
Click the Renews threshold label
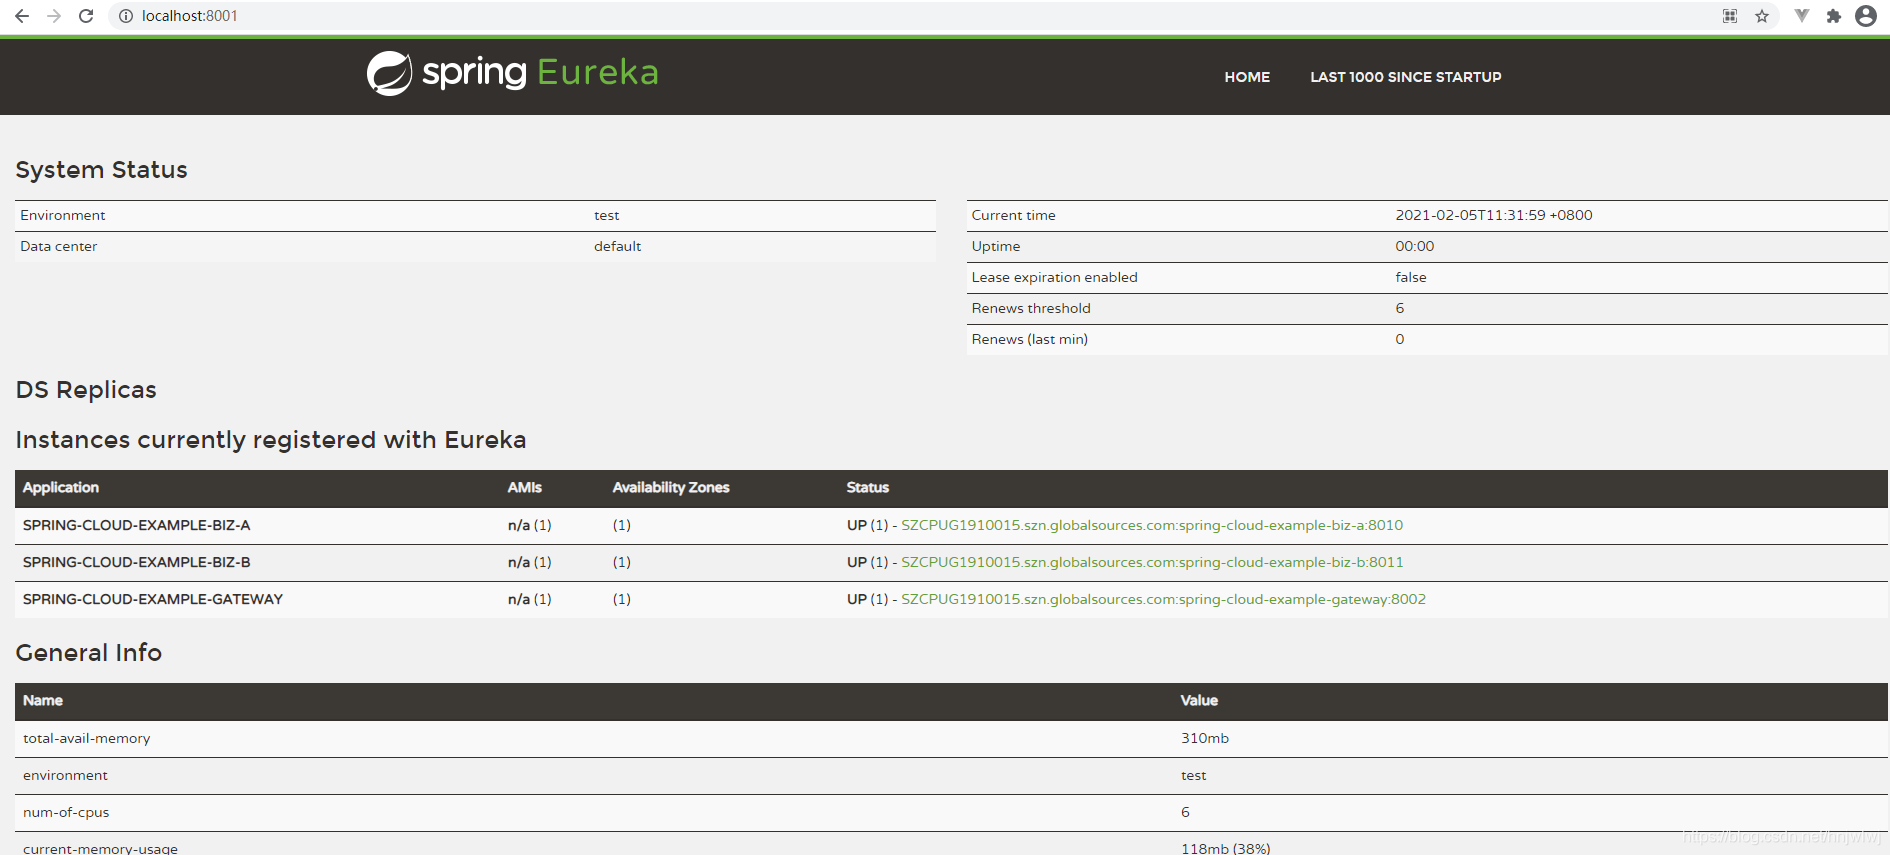tap(1031, 308)
